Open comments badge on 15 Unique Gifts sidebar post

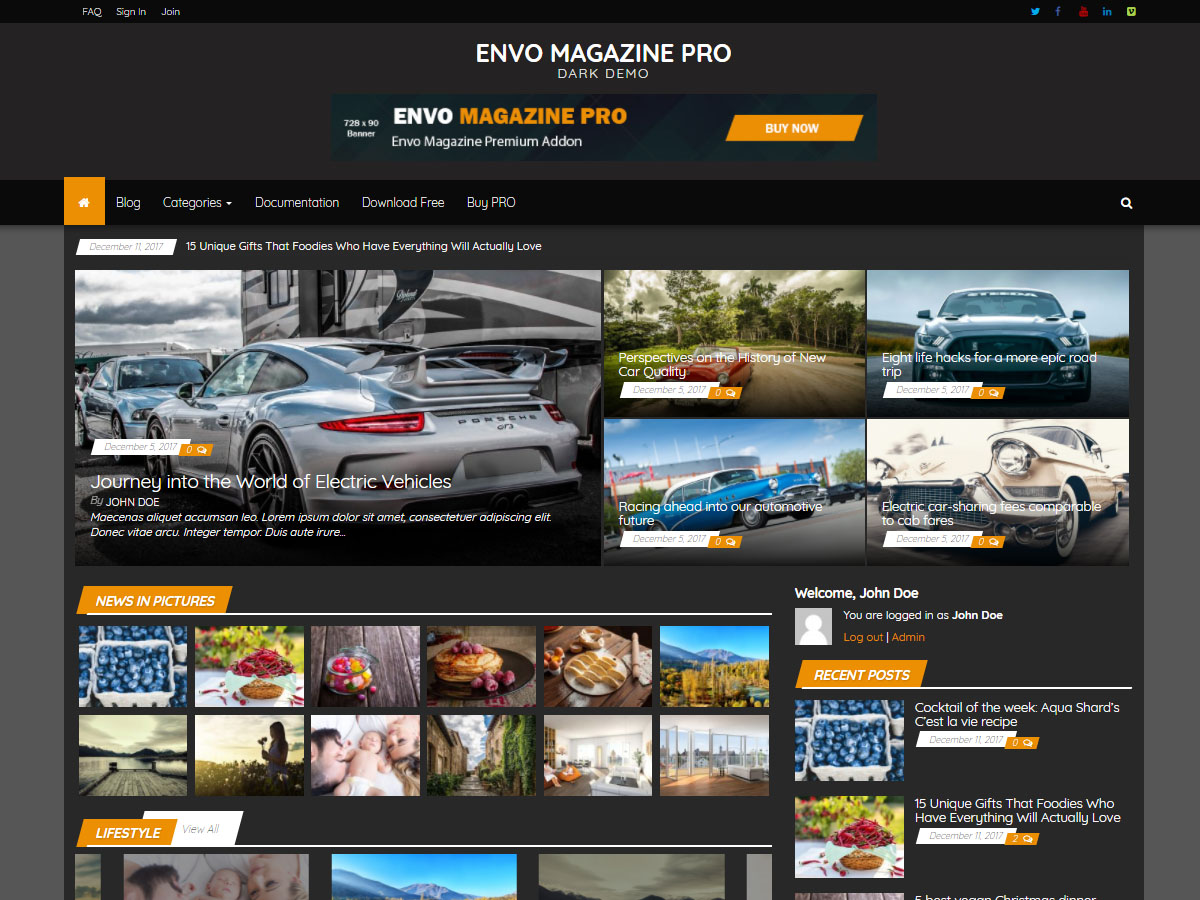coord(1021,839)
